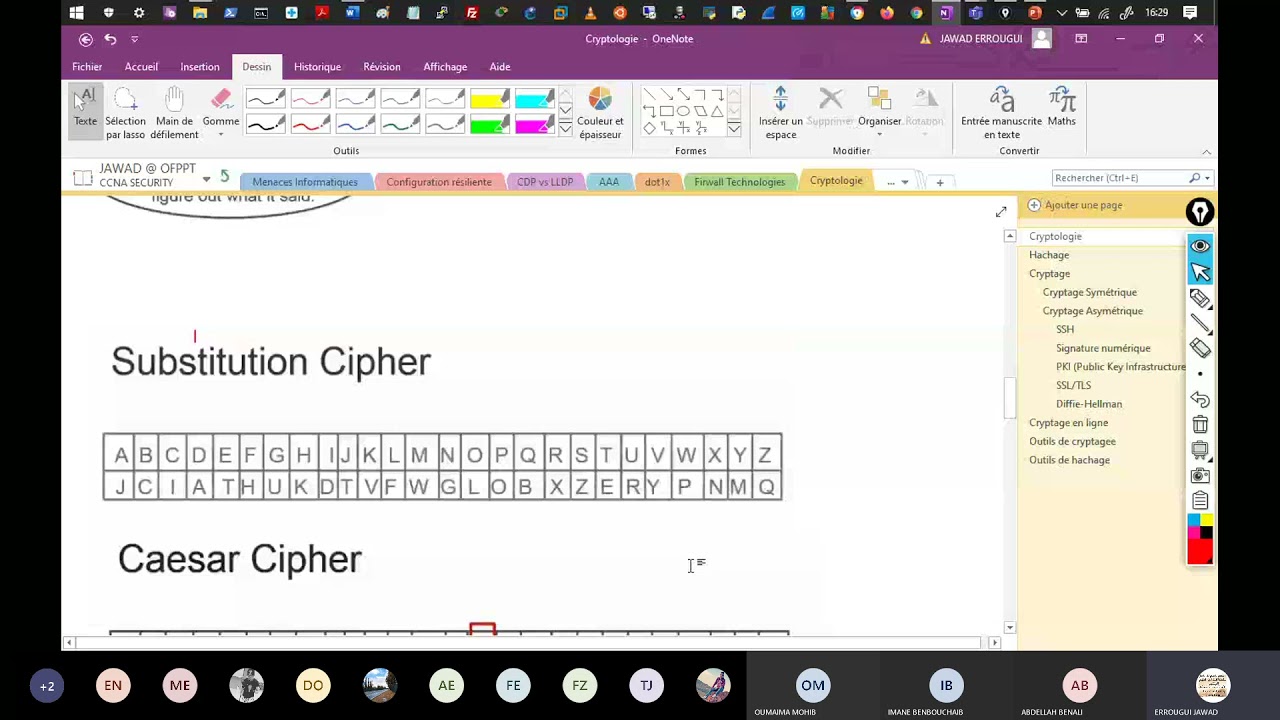1280x720 pixels.
Task: Switch to the Accueil ribbon tab
Action: coord(141,67)
